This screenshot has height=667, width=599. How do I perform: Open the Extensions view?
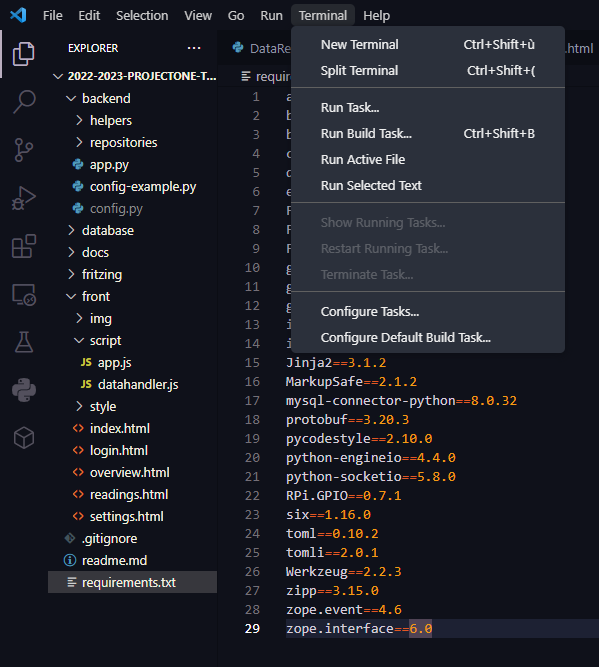pyautogui.click(x=24, y=246)
